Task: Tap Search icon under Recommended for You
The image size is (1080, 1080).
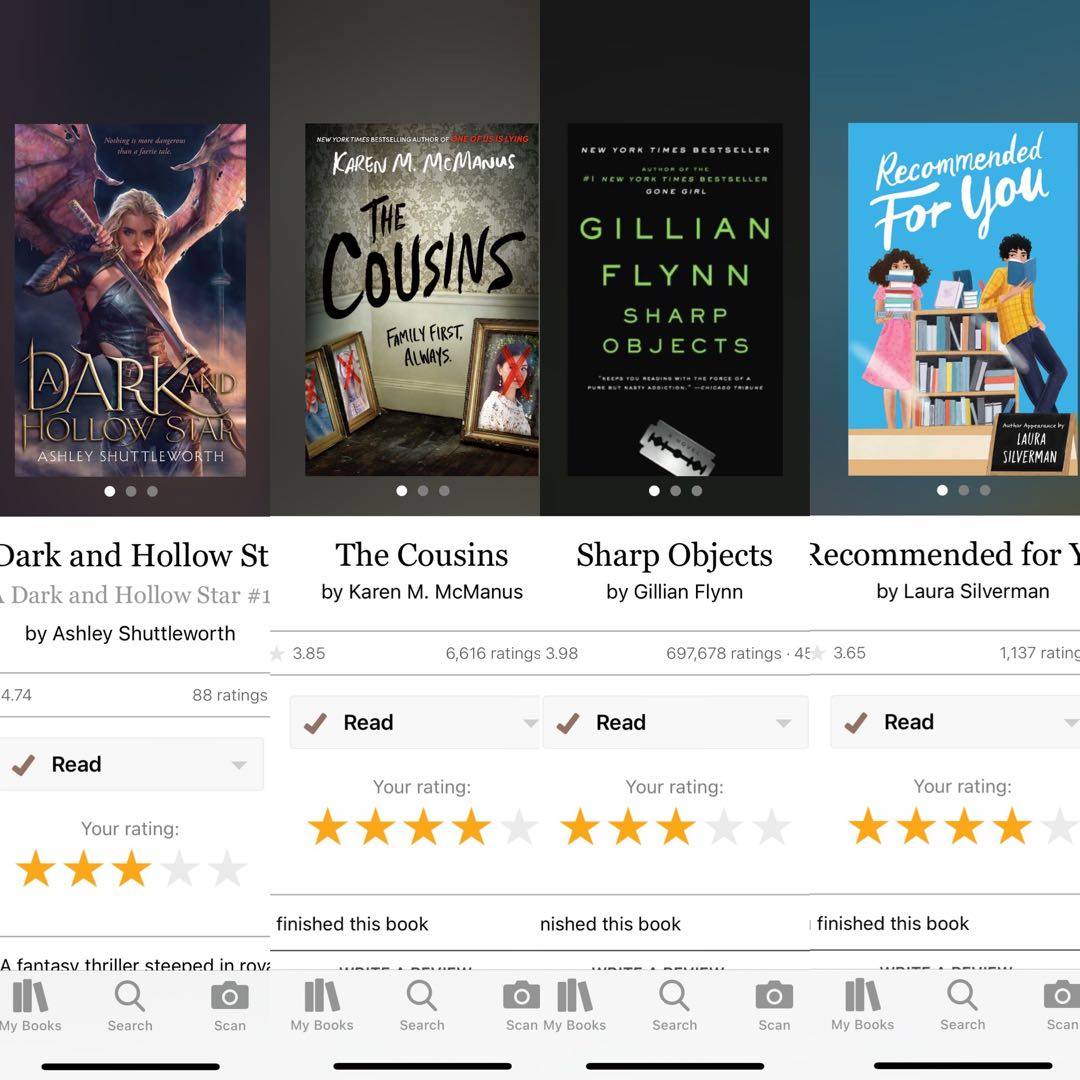Action: pyautogui.click(x=962, y=995)
